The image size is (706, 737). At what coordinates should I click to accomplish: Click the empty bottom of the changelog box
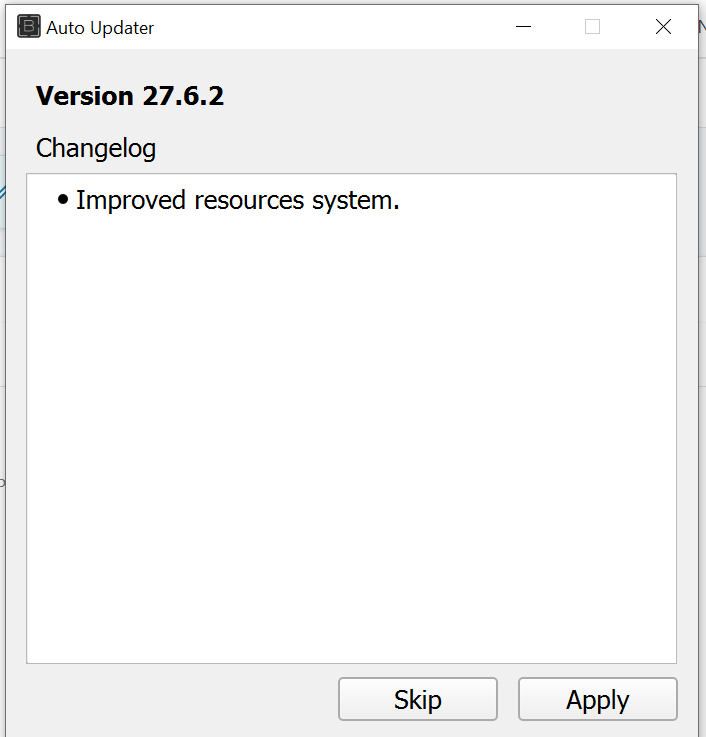(x=351, y=630)
